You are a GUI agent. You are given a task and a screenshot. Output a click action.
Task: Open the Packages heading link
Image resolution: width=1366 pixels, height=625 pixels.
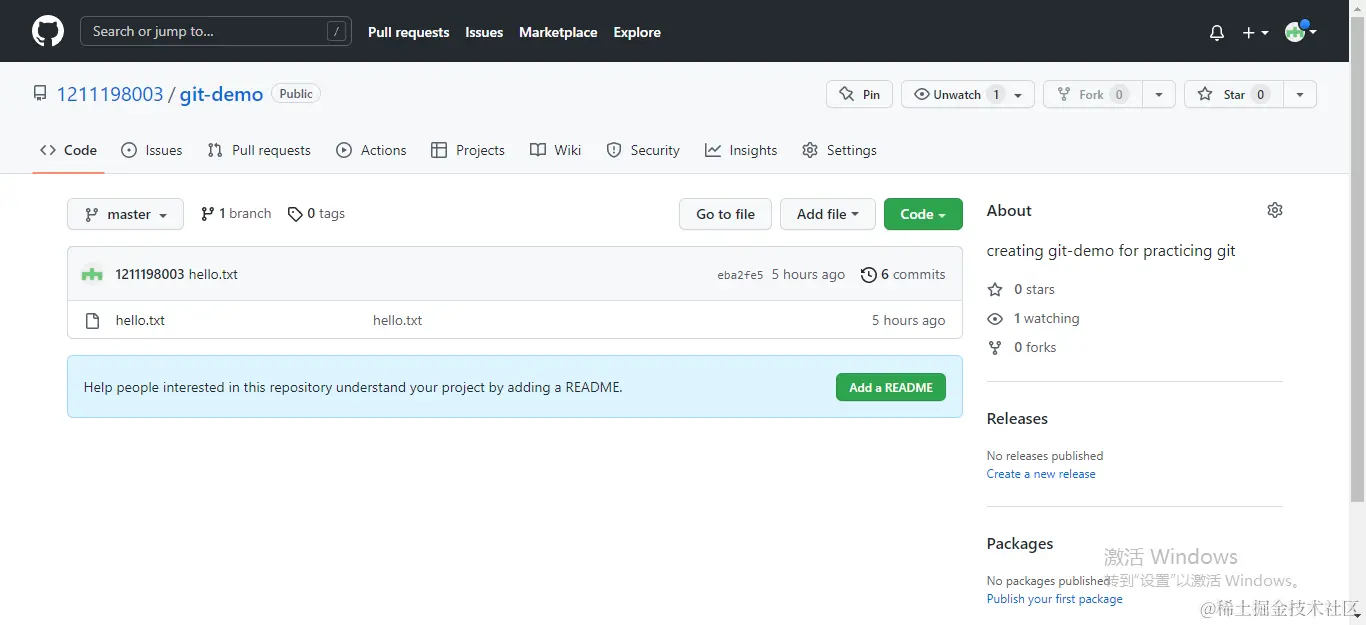pos(1020,543)
